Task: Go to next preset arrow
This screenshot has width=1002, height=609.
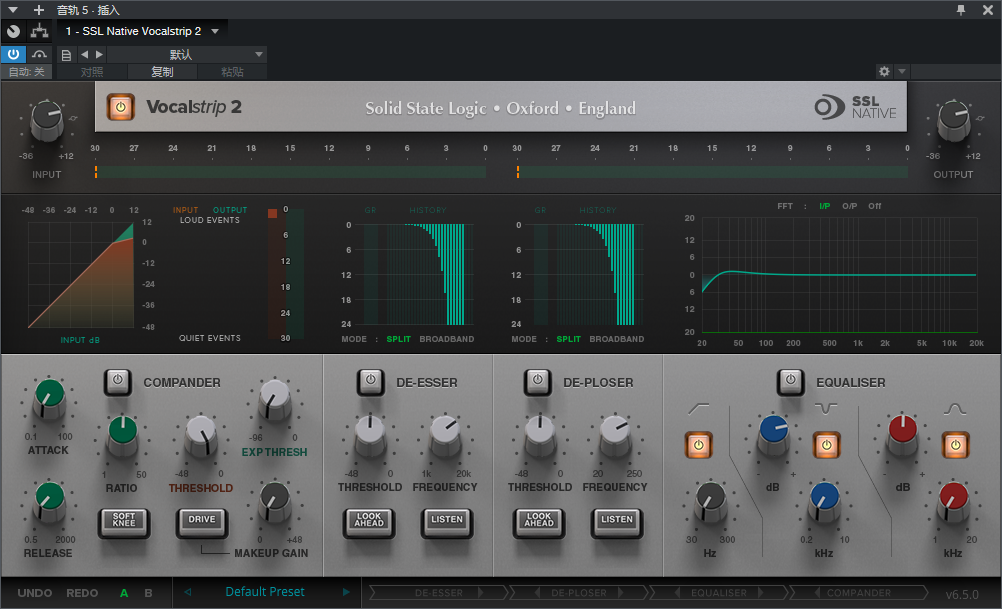Action: [346, 592]
